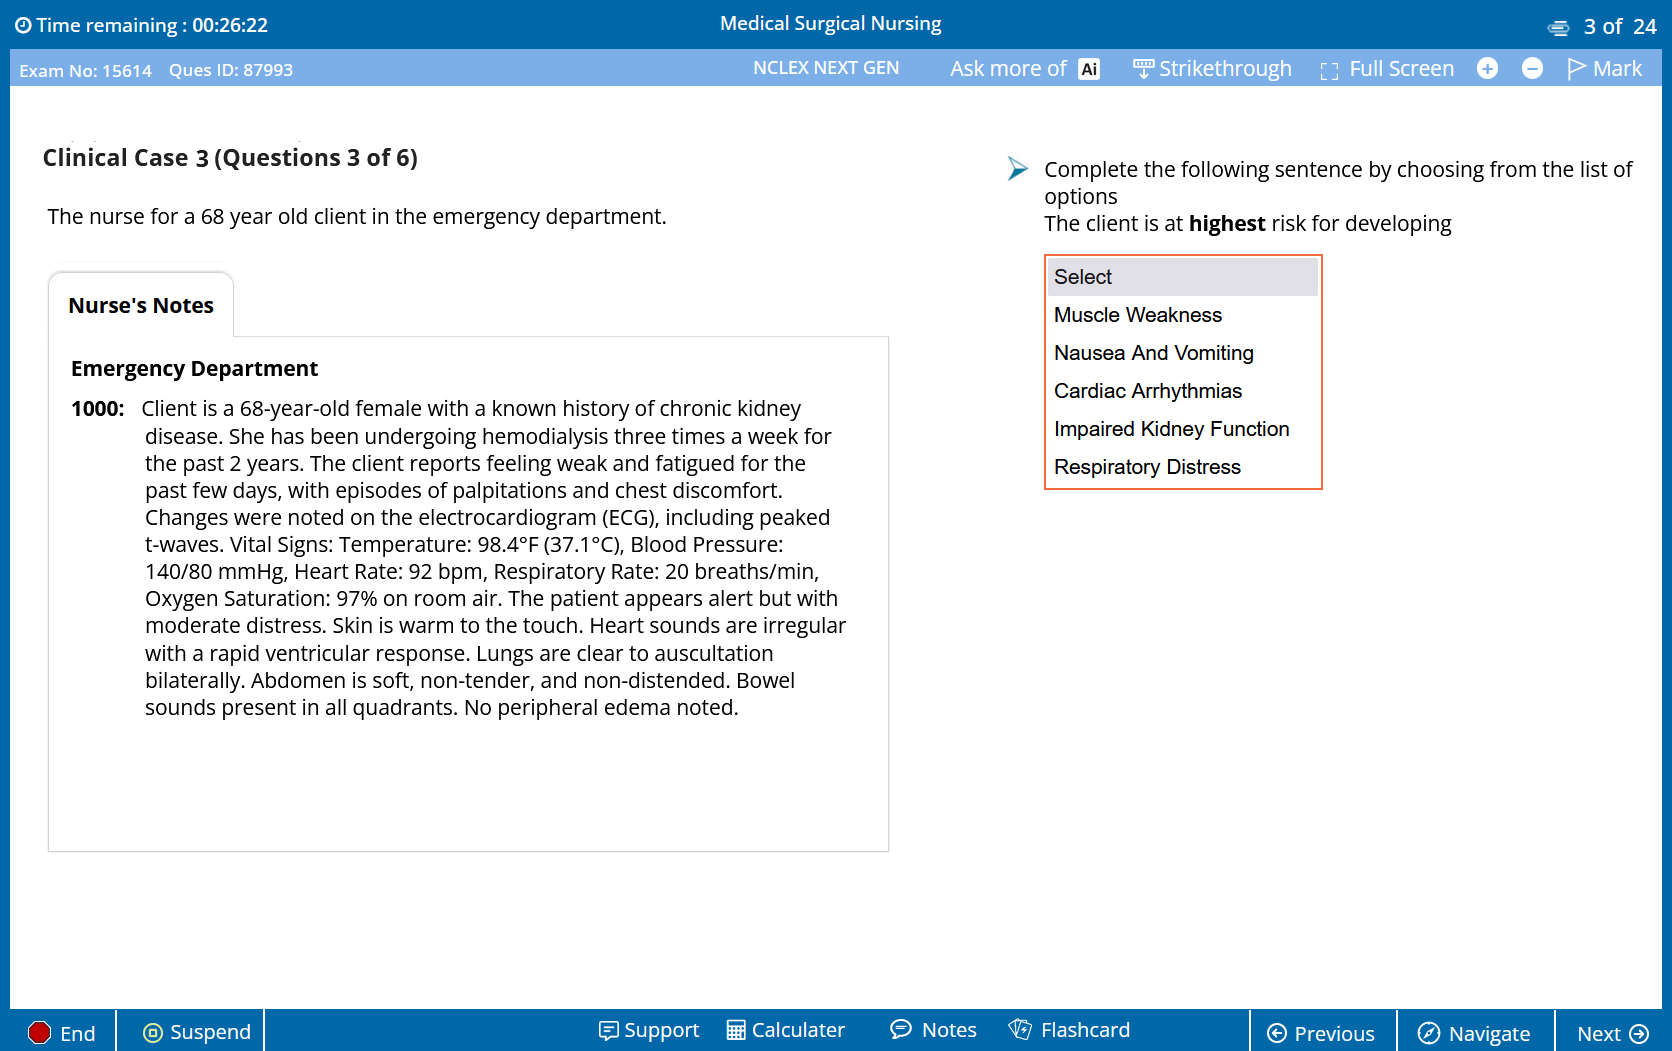The width and height of the screenshot is (1672, 1051).
Task: Click the Emergency Department heading
Action: tap(194, 369)
